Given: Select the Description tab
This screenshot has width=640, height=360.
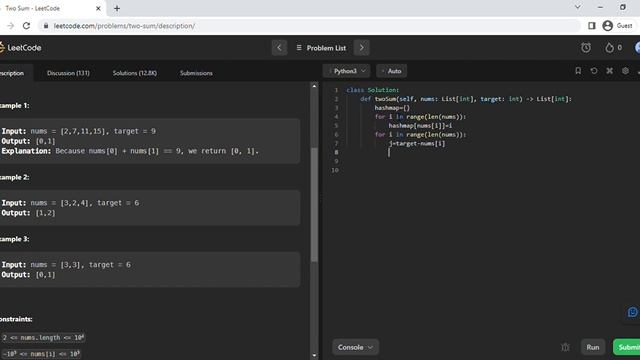Looking at the screenshot, I should pos(12,73).
